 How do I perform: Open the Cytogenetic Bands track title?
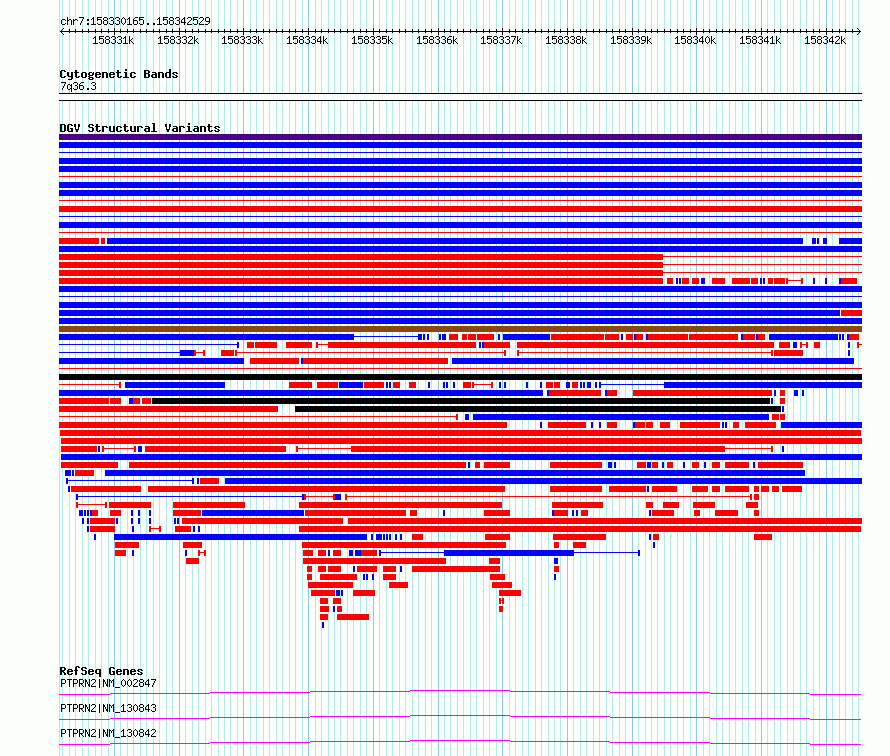pyautogui.click(x=119, y=74)
